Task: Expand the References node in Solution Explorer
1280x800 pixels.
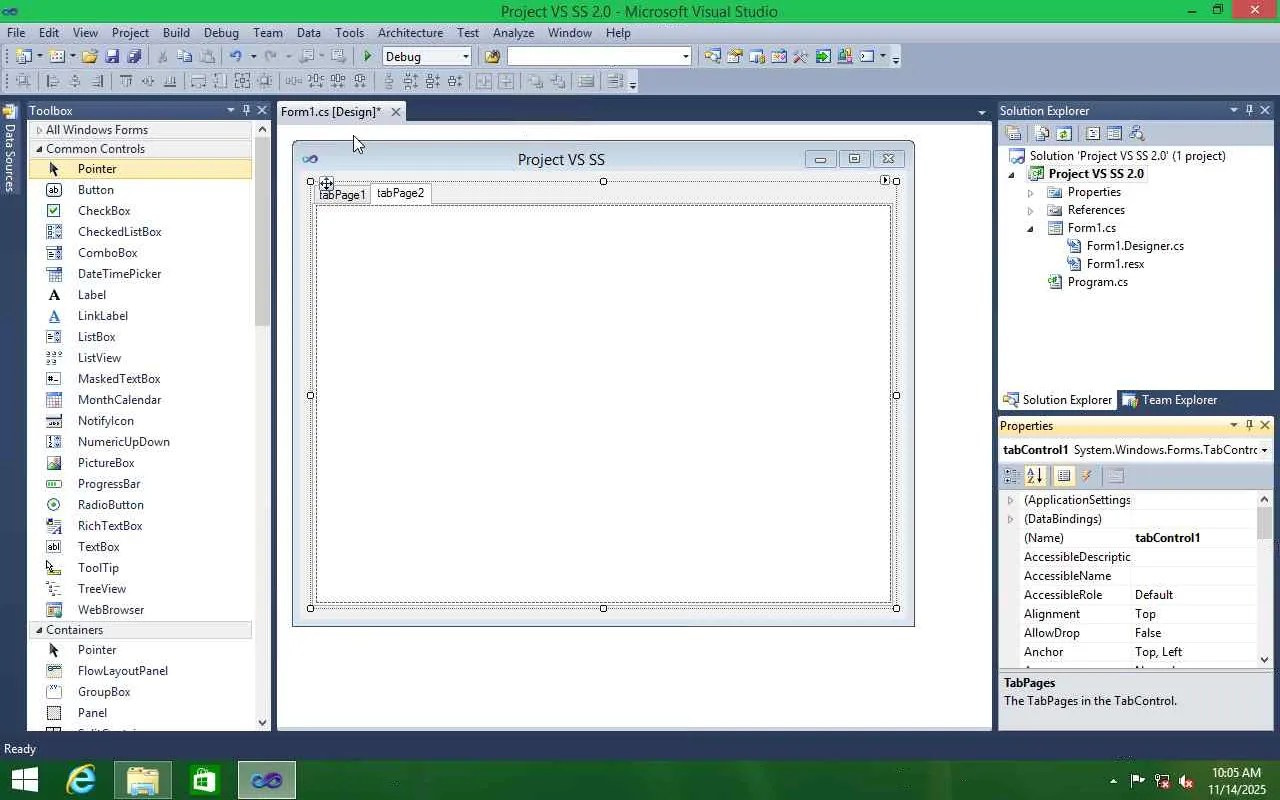Action: point(1030,210)
